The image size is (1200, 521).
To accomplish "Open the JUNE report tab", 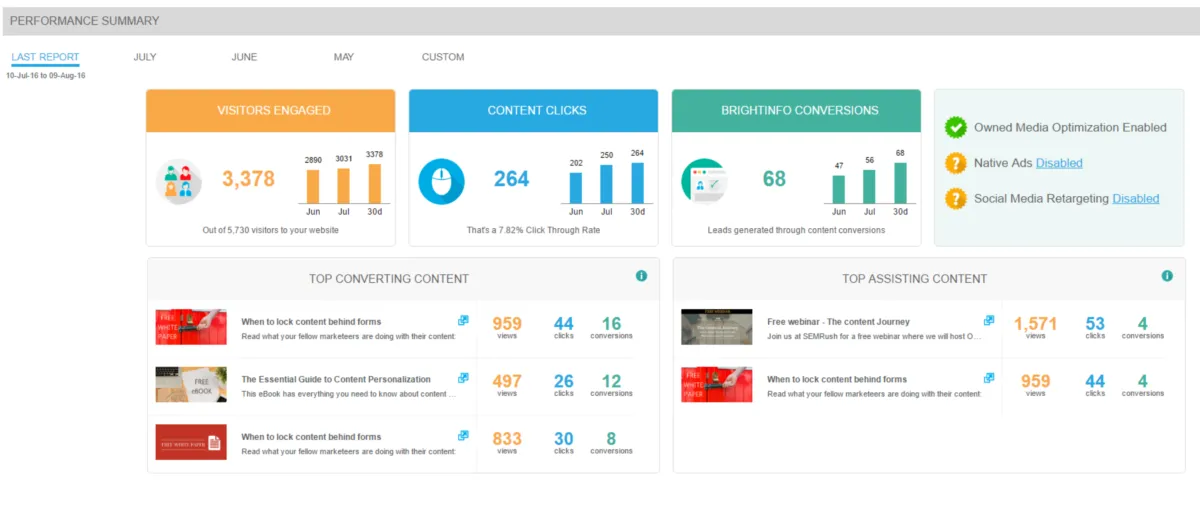I will pos(244,57).
